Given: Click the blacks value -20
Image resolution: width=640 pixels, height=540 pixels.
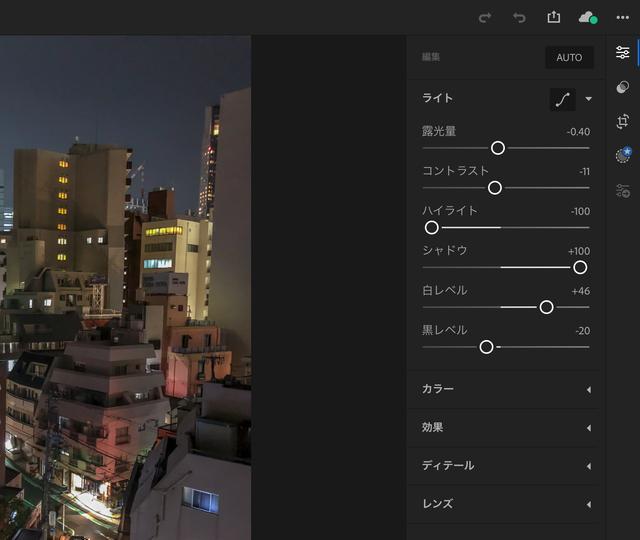Looking at the screenshot, I should tap(583, 331).
